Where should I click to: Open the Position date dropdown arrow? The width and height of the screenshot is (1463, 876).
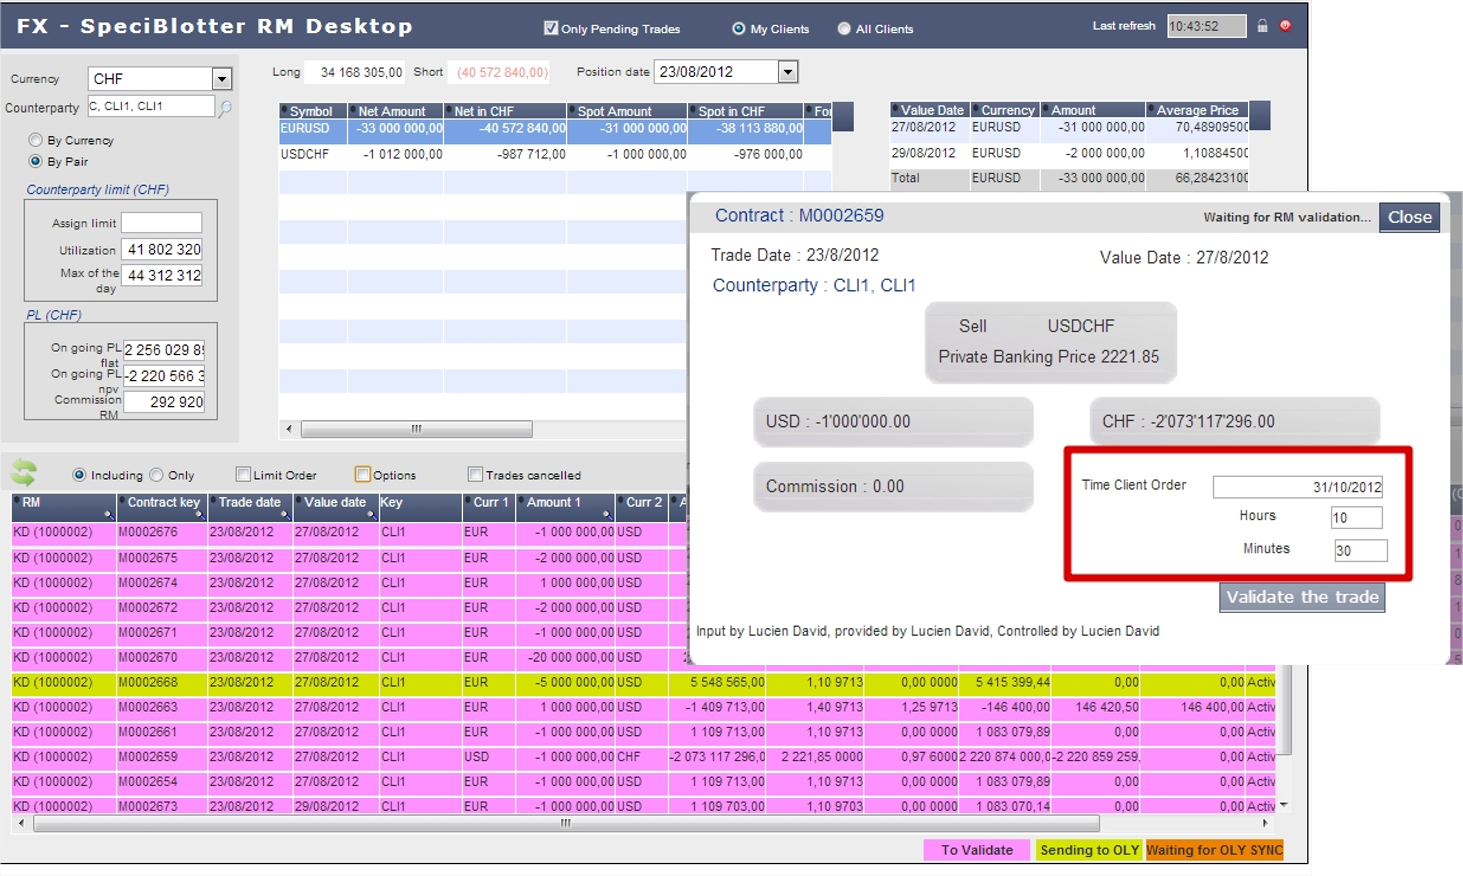pos(788,72)
